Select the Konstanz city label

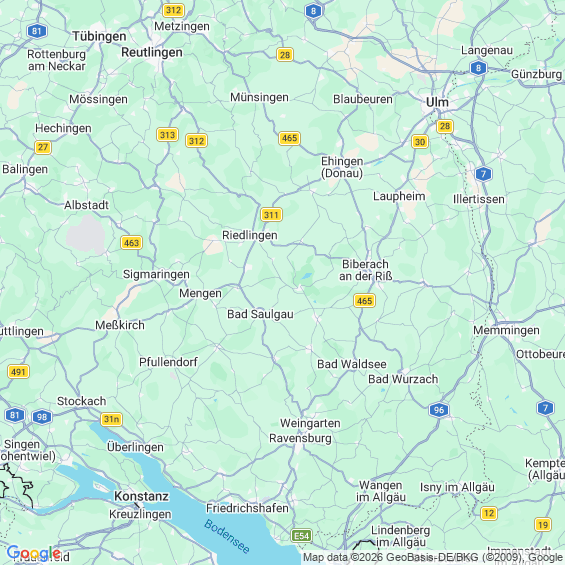tap(141, 496)
